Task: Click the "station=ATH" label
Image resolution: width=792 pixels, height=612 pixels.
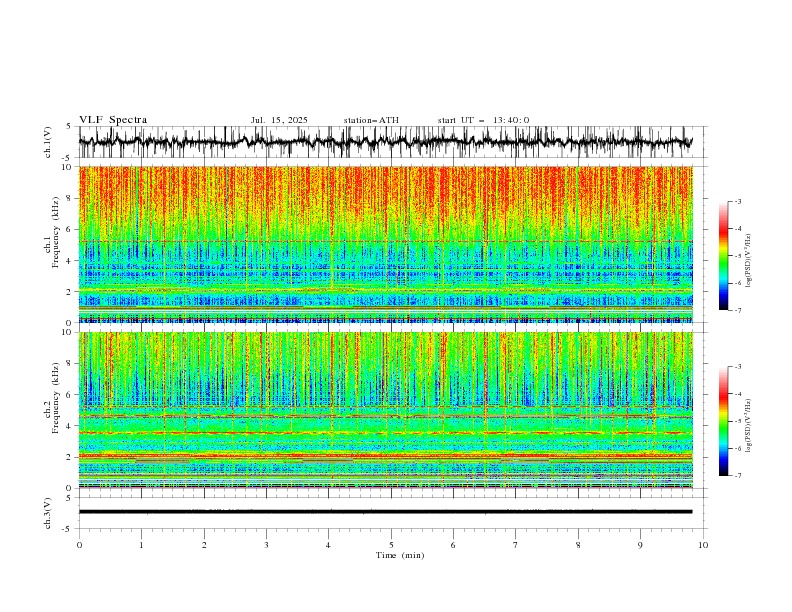Action: click(x=371, y=120)
